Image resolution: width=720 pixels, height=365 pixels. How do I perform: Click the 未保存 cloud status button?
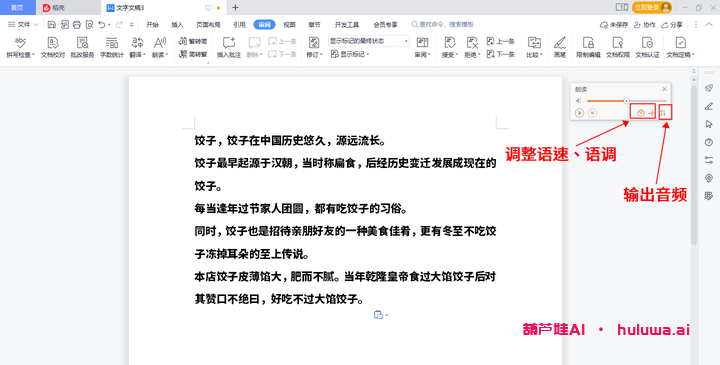614,25
